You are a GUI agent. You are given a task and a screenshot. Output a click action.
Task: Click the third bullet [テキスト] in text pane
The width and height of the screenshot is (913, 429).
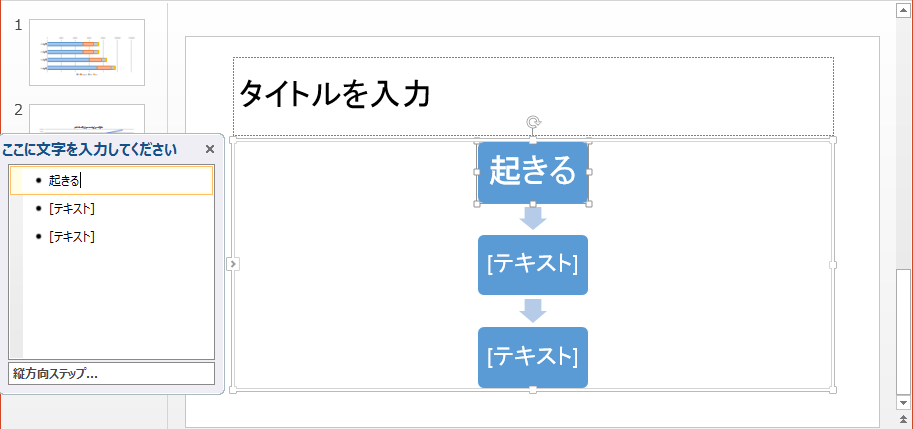point(71,237)
